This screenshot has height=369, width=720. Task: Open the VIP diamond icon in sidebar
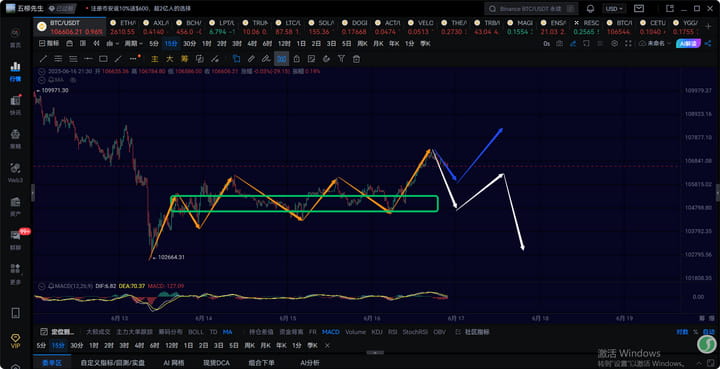pos(15,340)
